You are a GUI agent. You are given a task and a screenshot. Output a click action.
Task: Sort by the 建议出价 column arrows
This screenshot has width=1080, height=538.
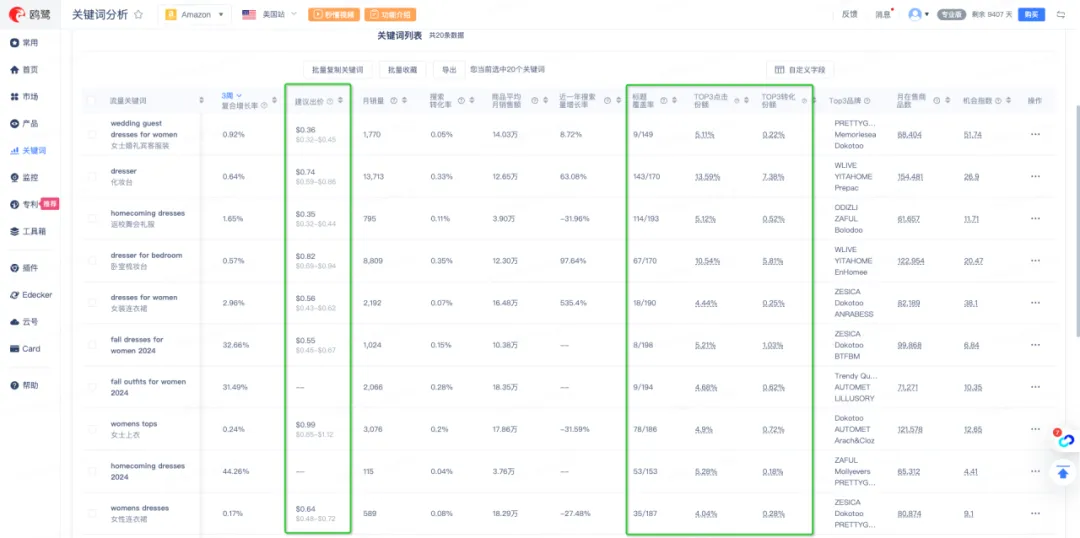(x=340, y=101)
